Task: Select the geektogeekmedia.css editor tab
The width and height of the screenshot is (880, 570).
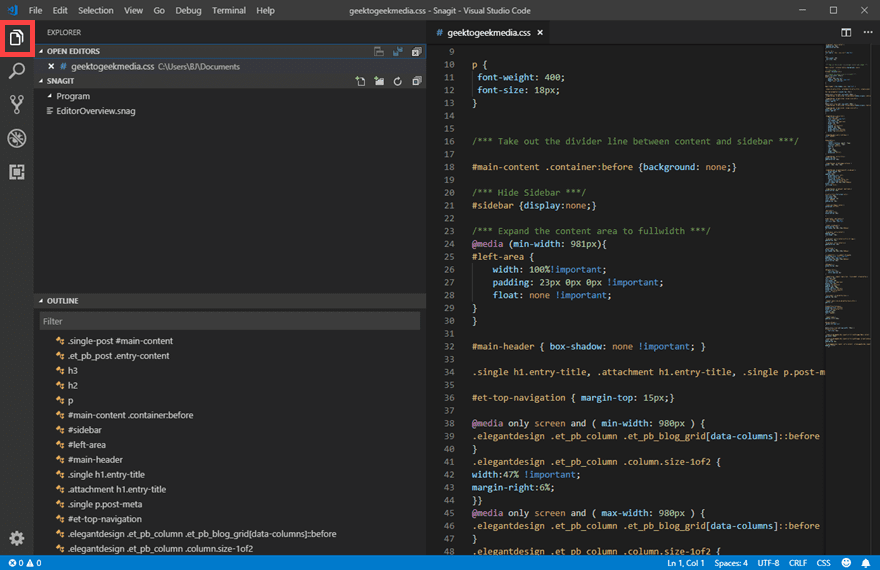Action: (488, 33)
